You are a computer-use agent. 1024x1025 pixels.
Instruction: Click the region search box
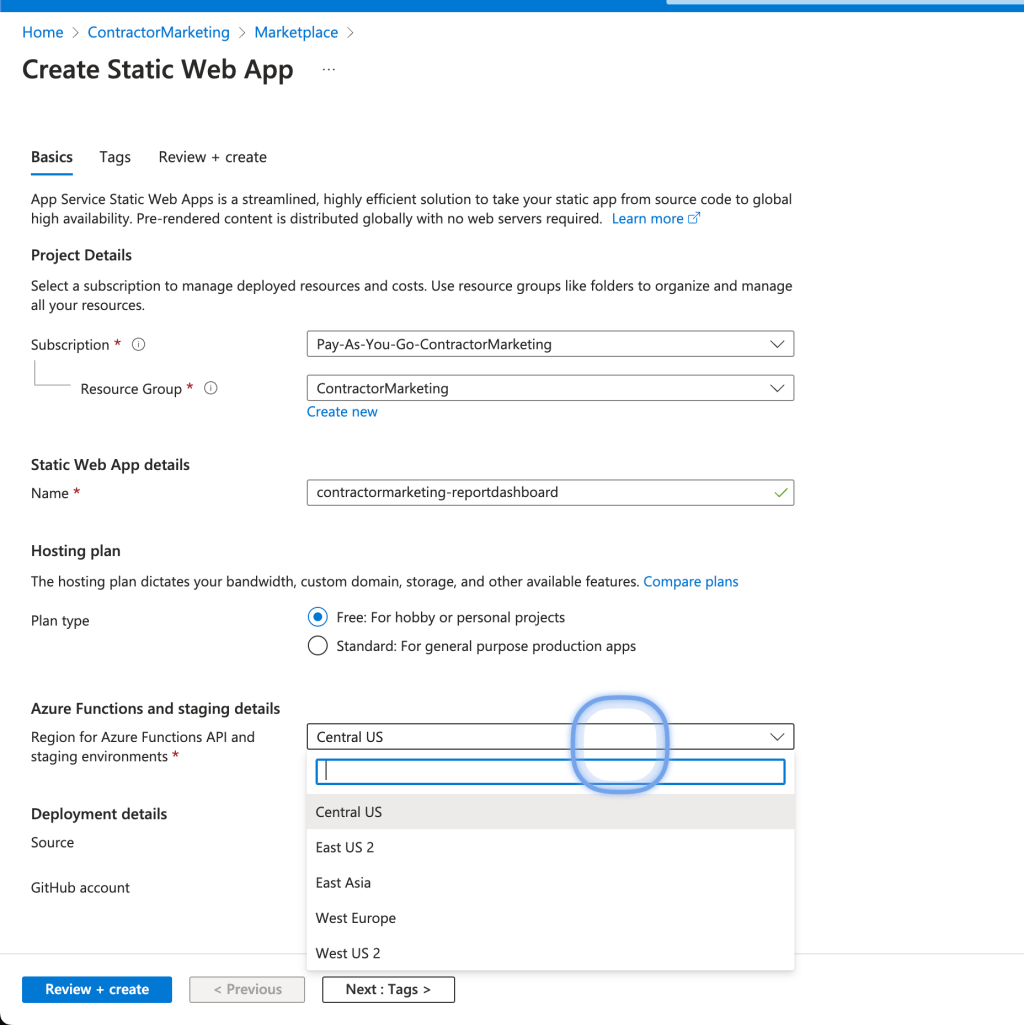coord(550,771)
